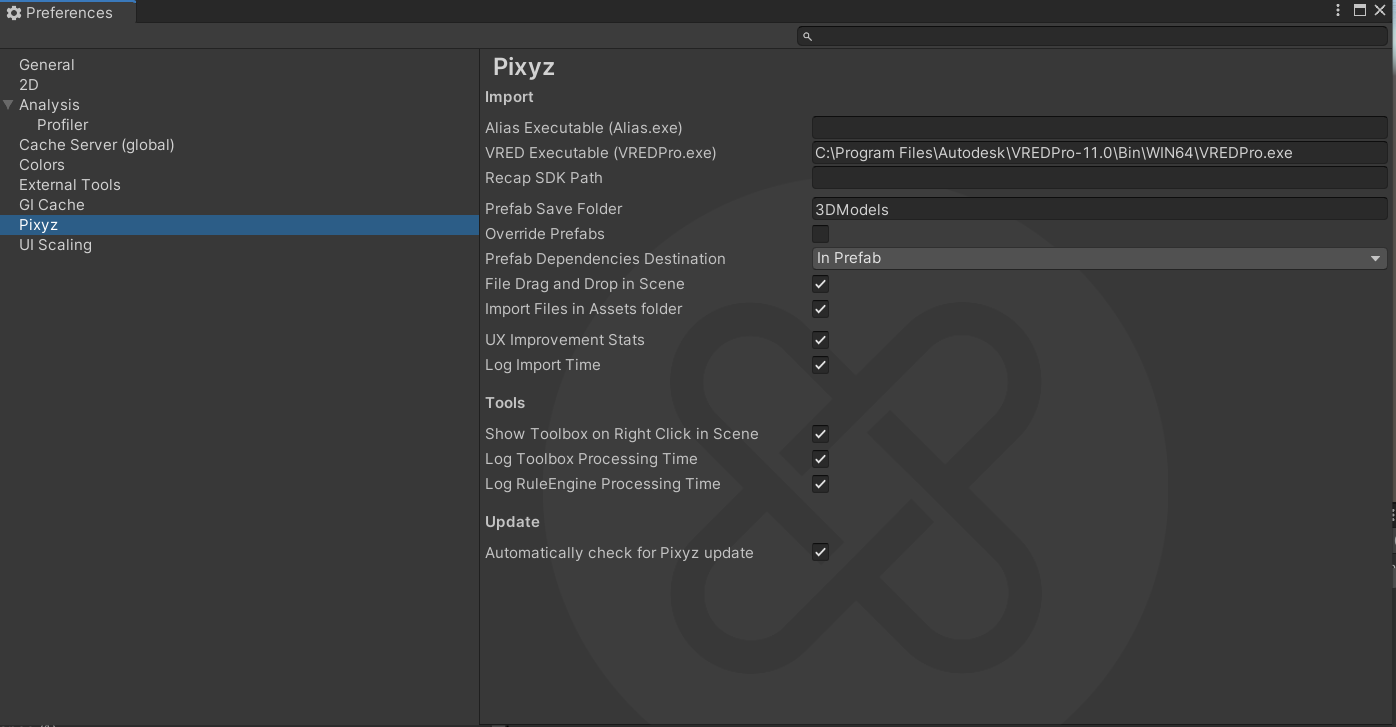Open the 2D preferences section
The height and width of the screenshot is (727, 1396).
pyautogui.click(x=29, y=85)
